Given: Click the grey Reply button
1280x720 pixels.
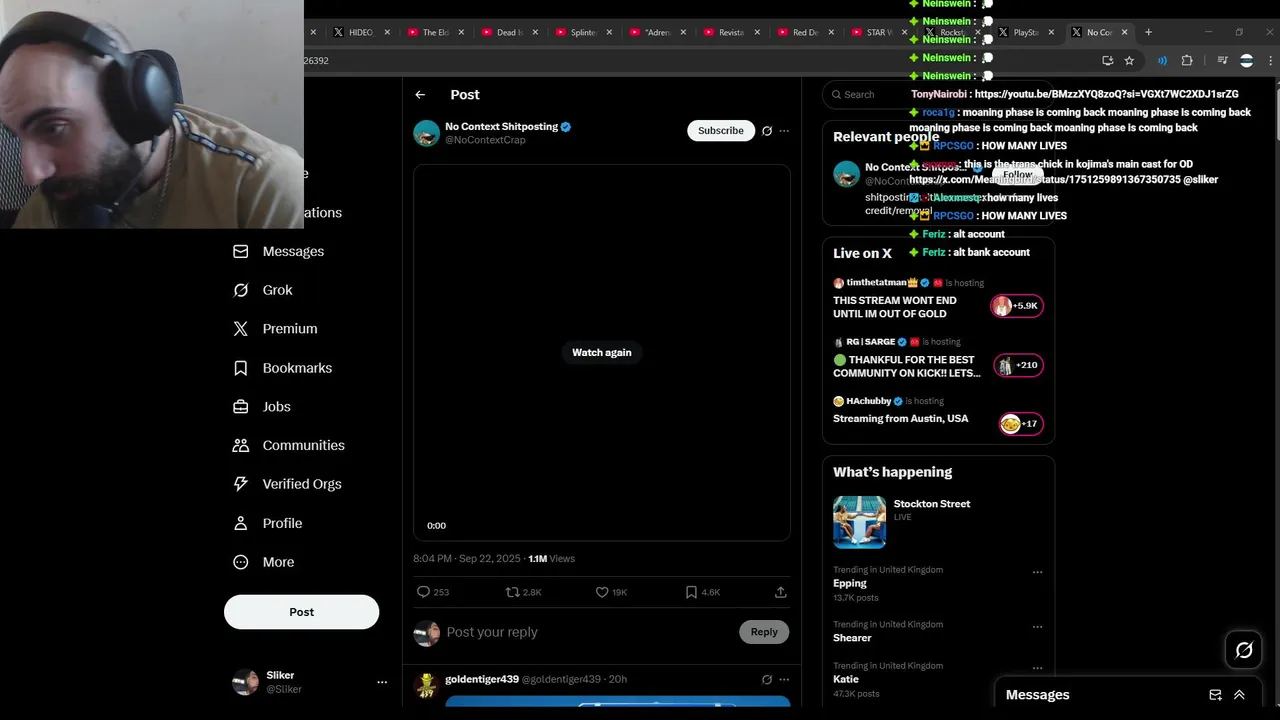Looking at the screenshot, I should pyautogui.click(x=764, y=632).
